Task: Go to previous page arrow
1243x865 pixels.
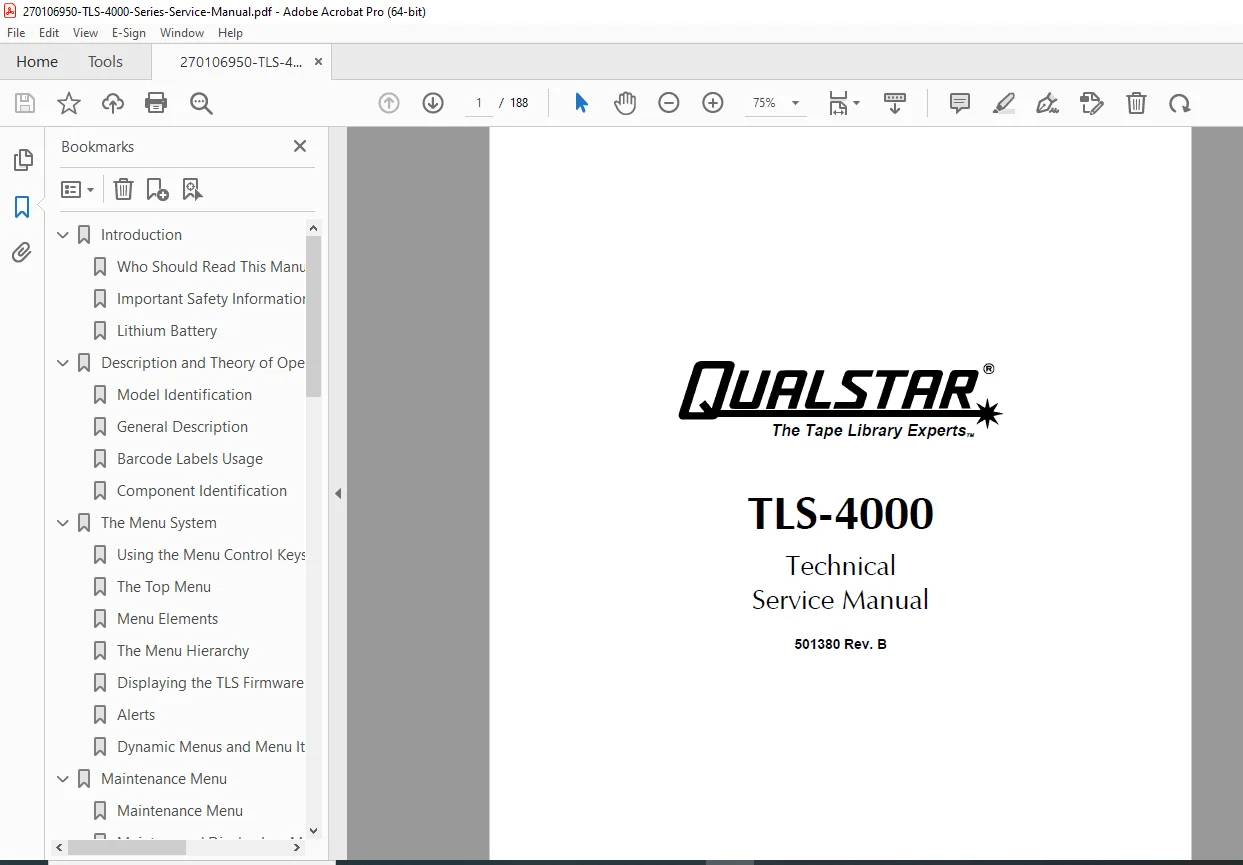Action: coord(389,103)
